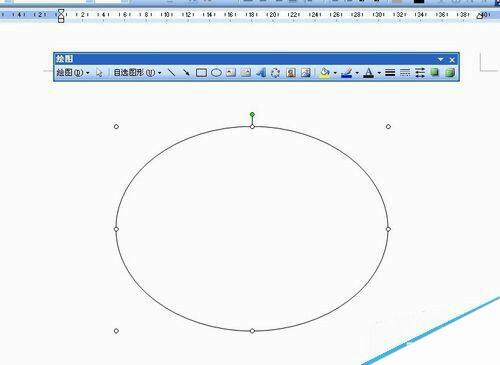Click the ellipse's bottom-middle sizing handle
Screen dimensions: 500x365
point(252,331)
